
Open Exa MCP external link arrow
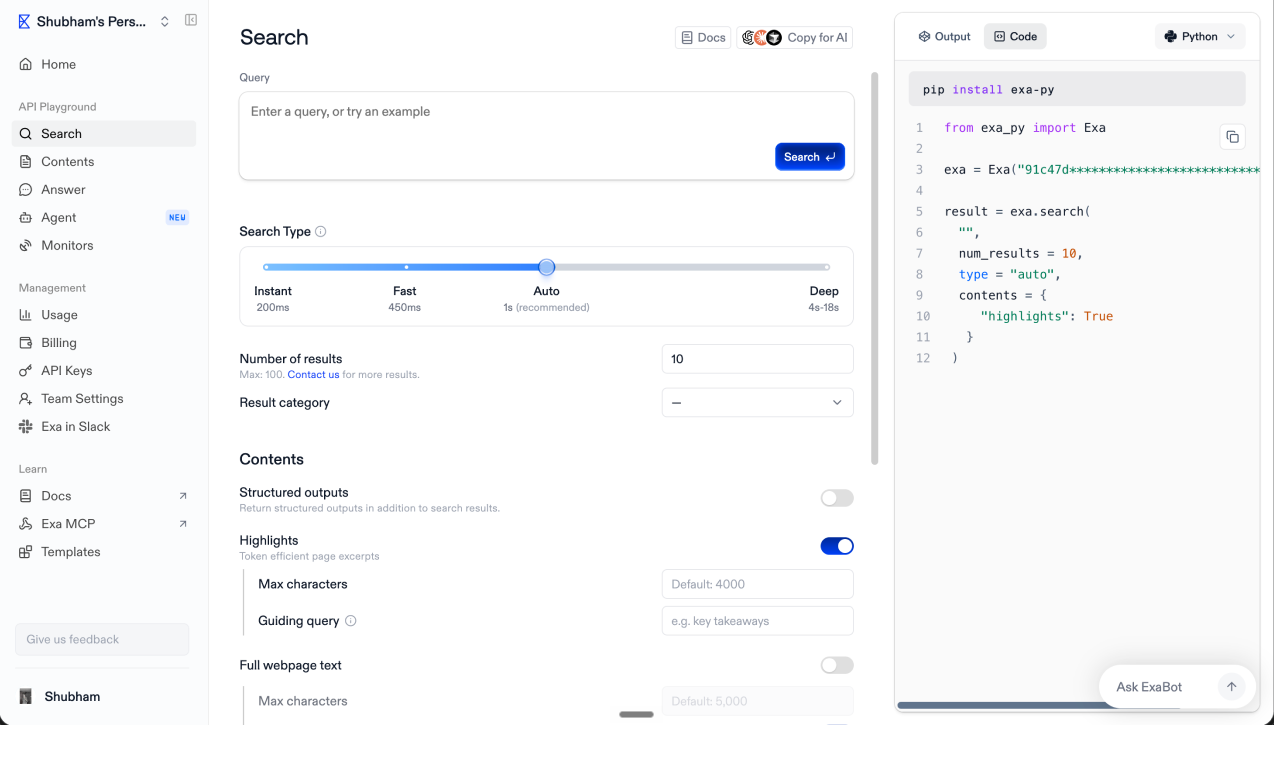tap(183, 524)
